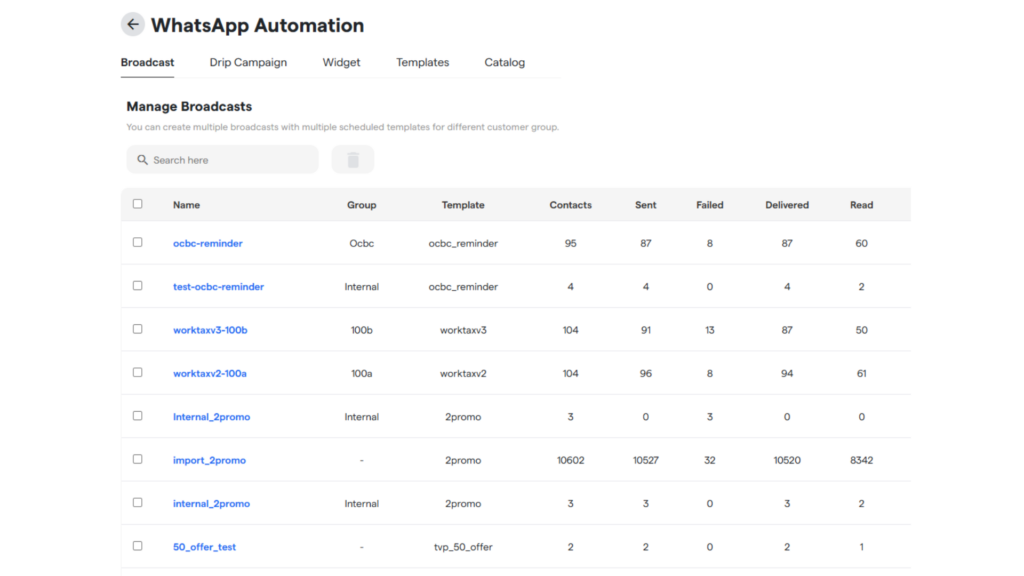Open the Internal_2promo broadcast link
This screenshot has height=576, width=1024.
pyautogui.click(x=211, y=417)
